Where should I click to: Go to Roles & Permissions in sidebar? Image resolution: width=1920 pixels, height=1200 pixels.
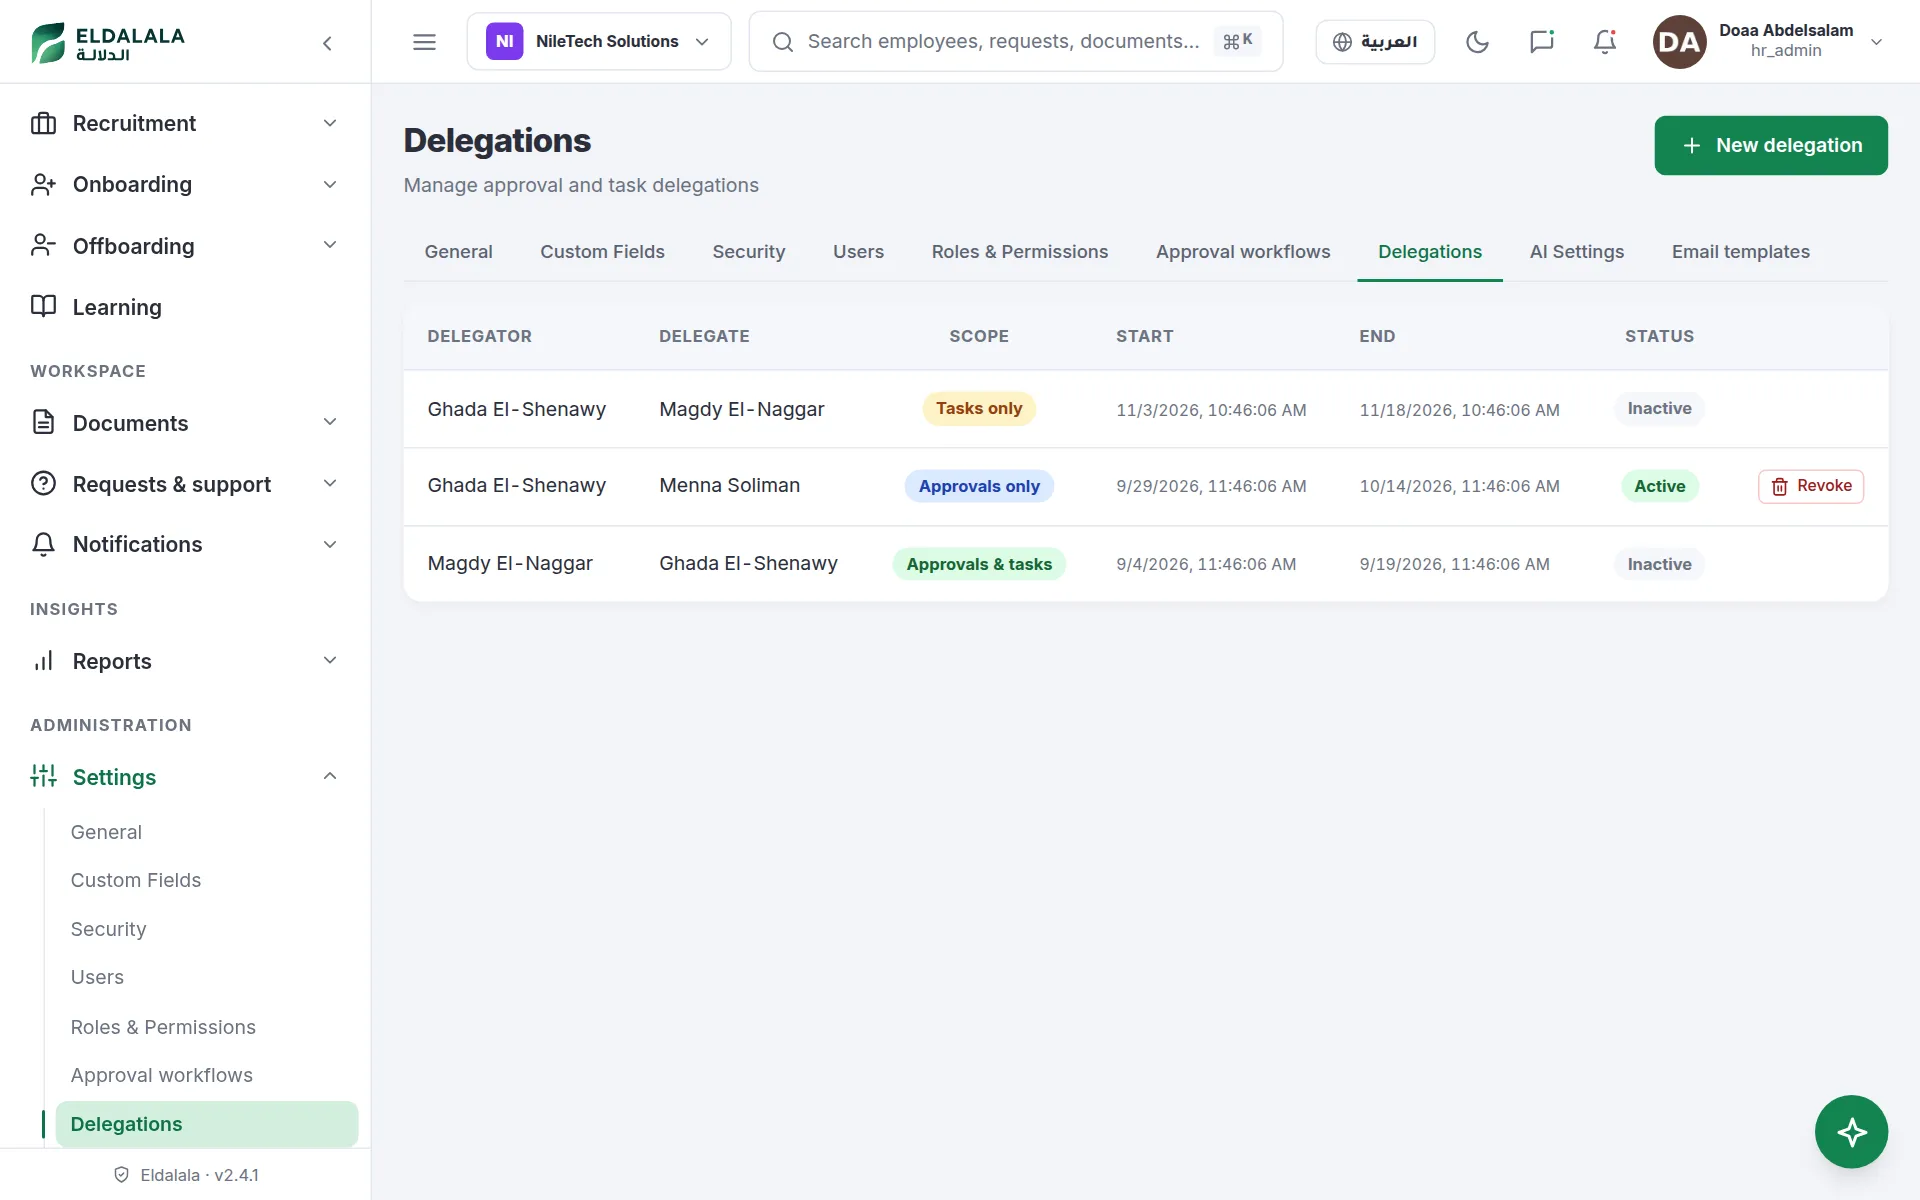coord(163,1027)
